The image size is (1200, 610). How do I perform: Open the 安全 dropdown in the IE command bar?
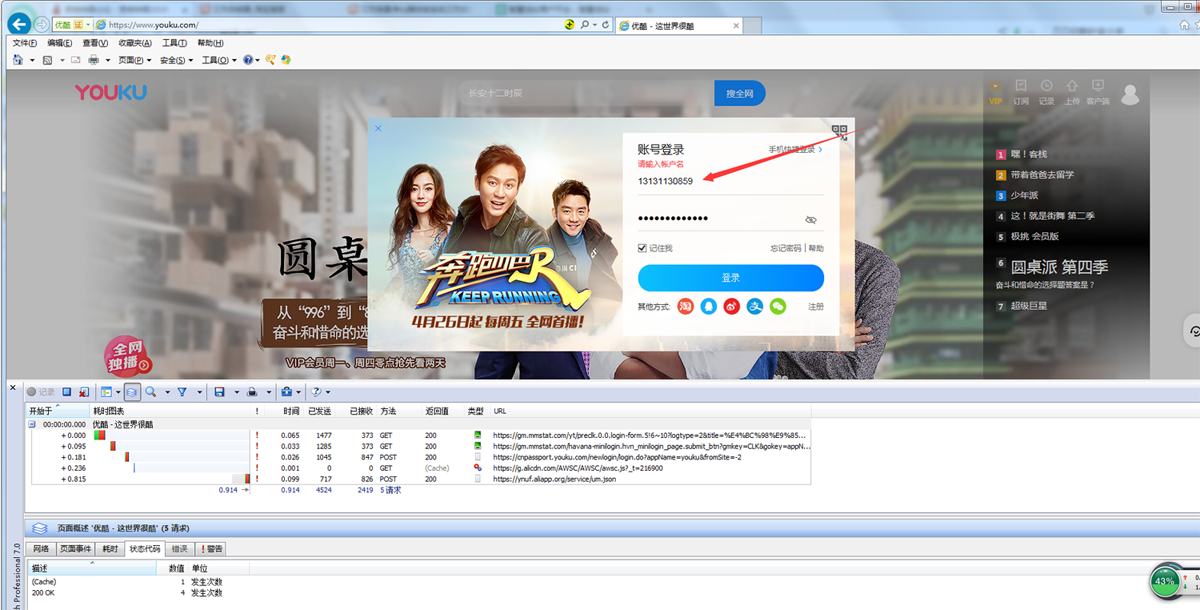(x=170, y=59)
